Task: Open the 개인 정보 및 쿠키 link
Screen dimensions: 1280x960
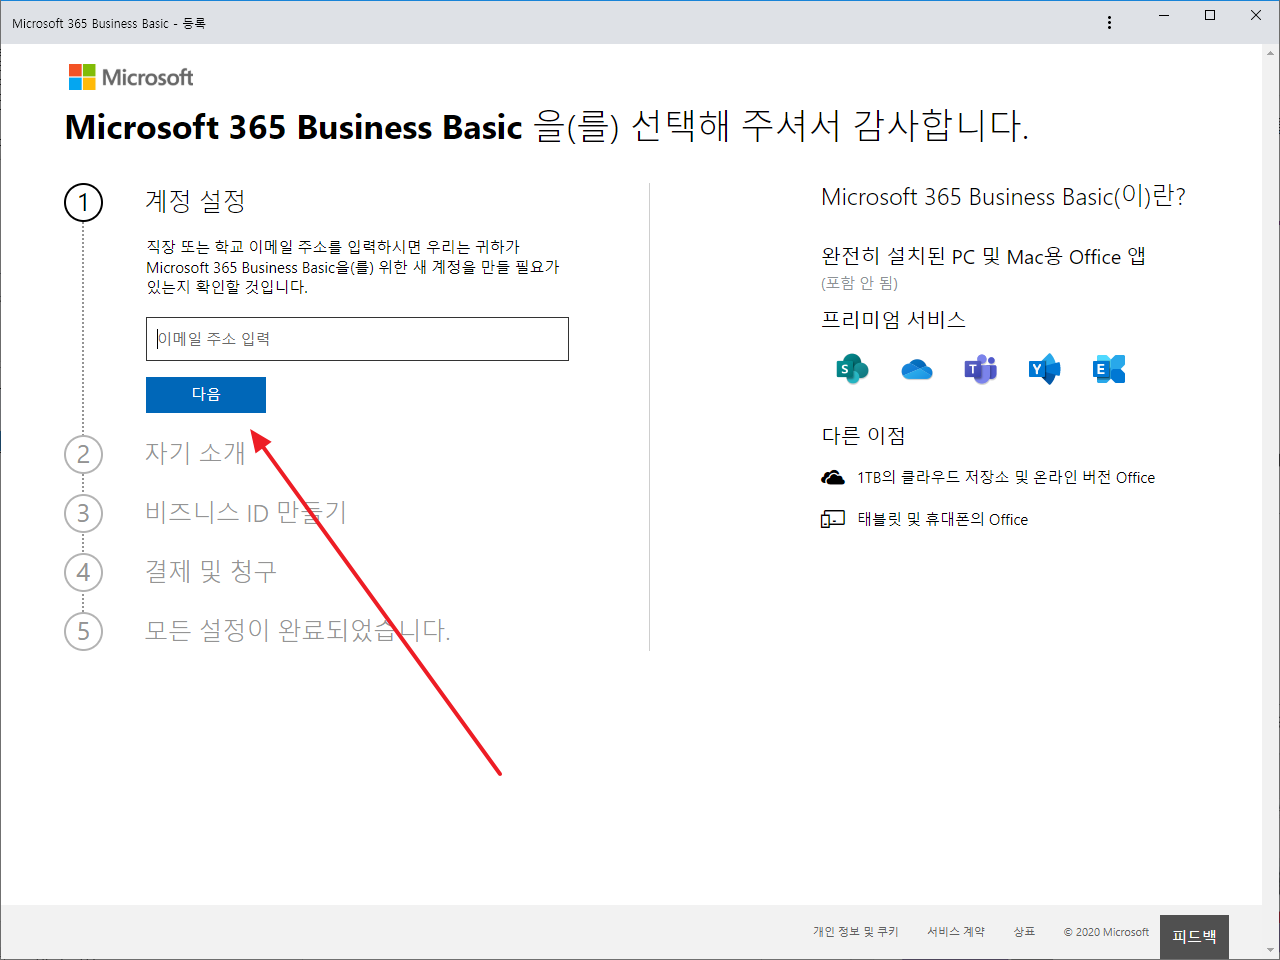Action: coord(855,932)
